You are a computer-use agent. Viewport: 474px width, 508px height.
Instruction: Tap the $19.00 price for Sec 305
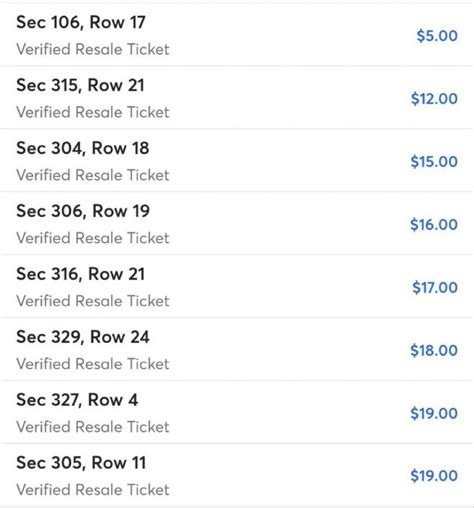[x=434, y=476]
